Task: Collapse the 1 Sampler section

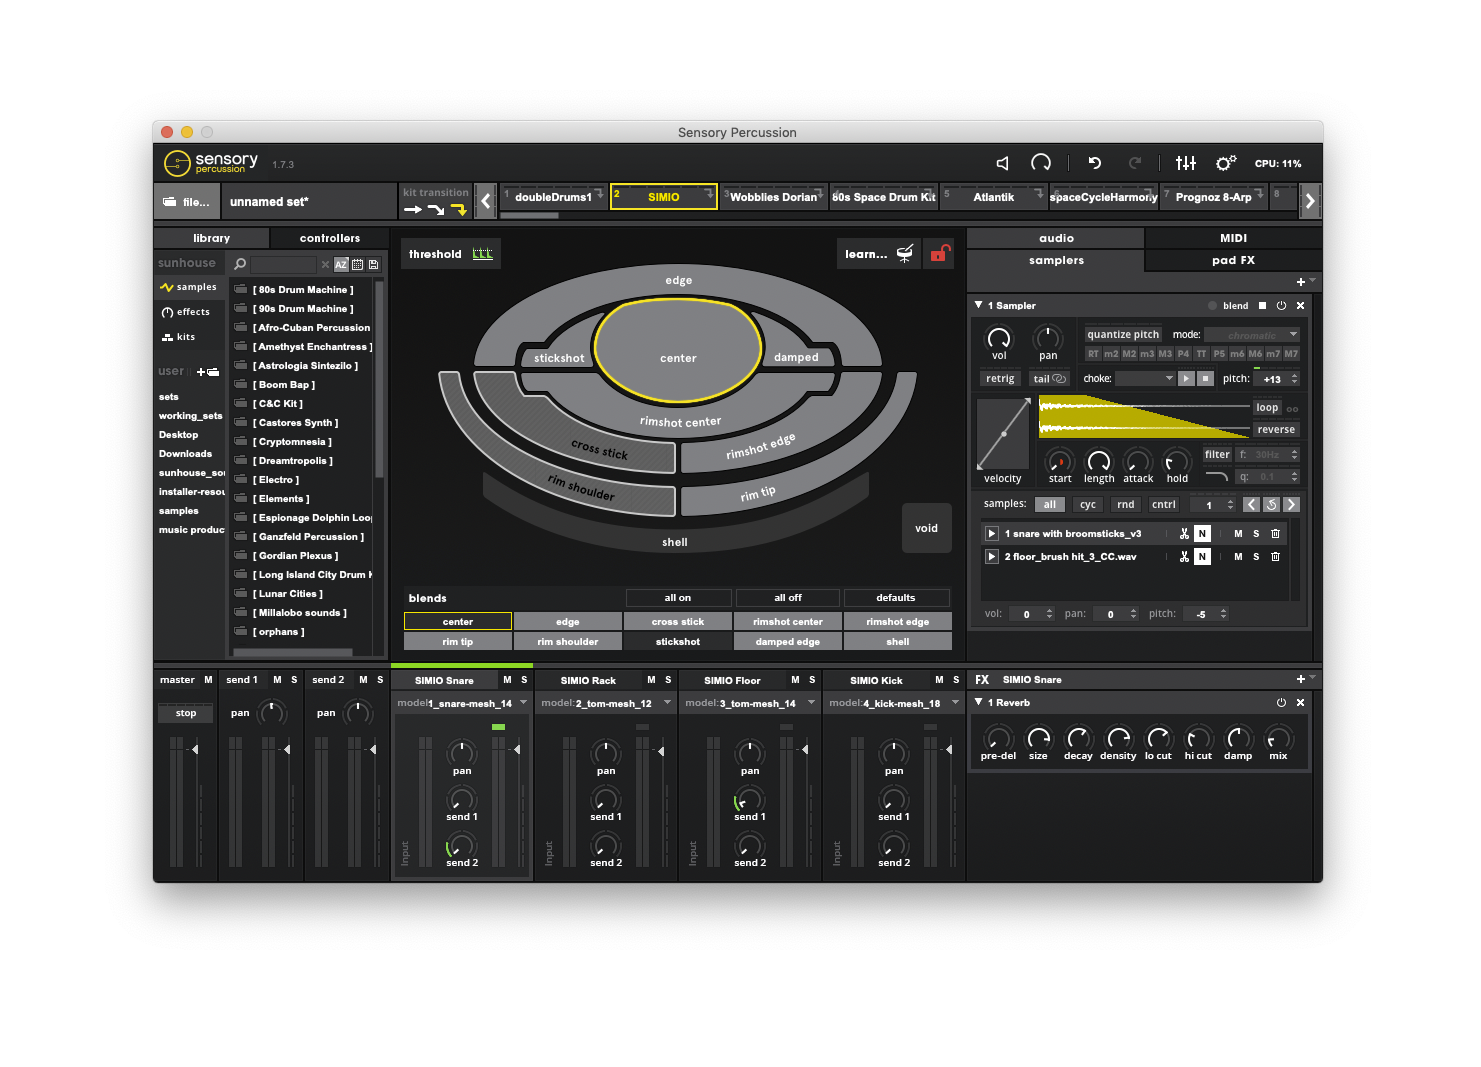Action: point(978,305)
